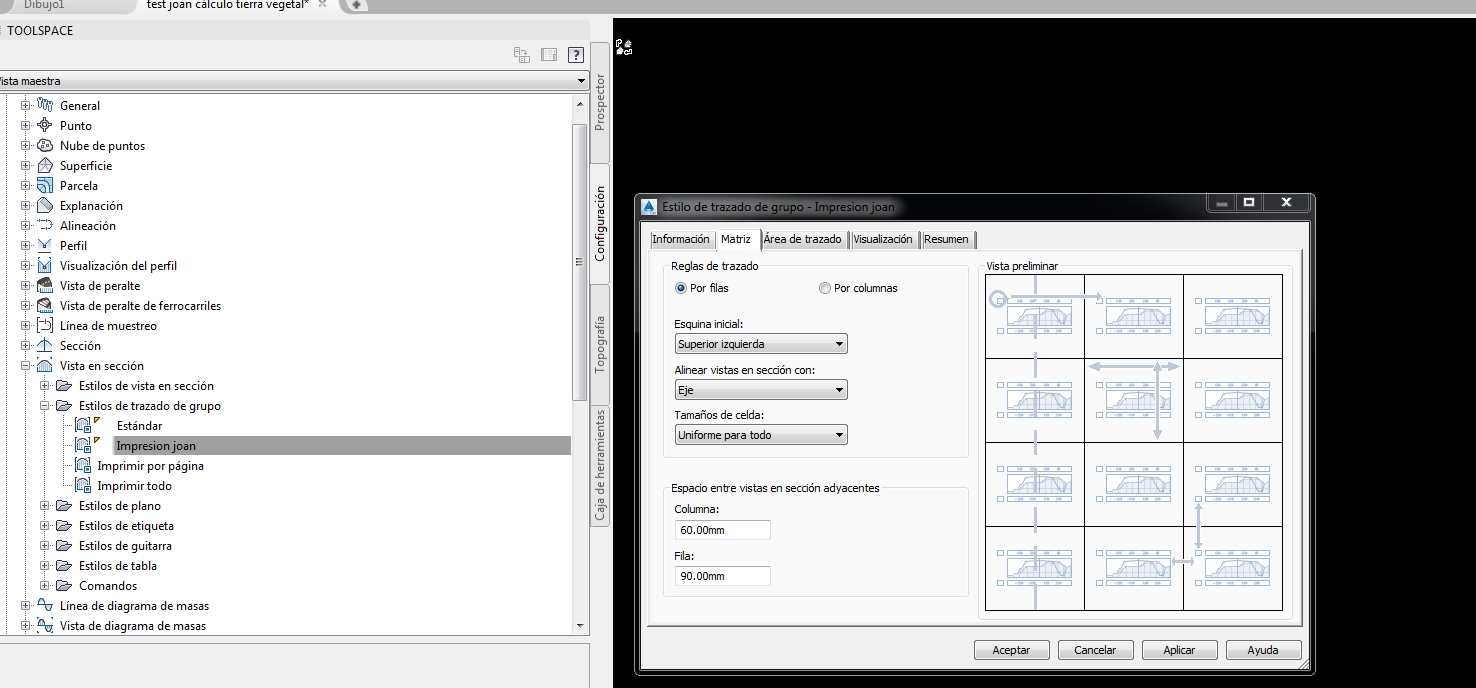This screenshot has width=1476, height=688.
Task: Click the Sección icon
Action: click(x=44, y=345)
